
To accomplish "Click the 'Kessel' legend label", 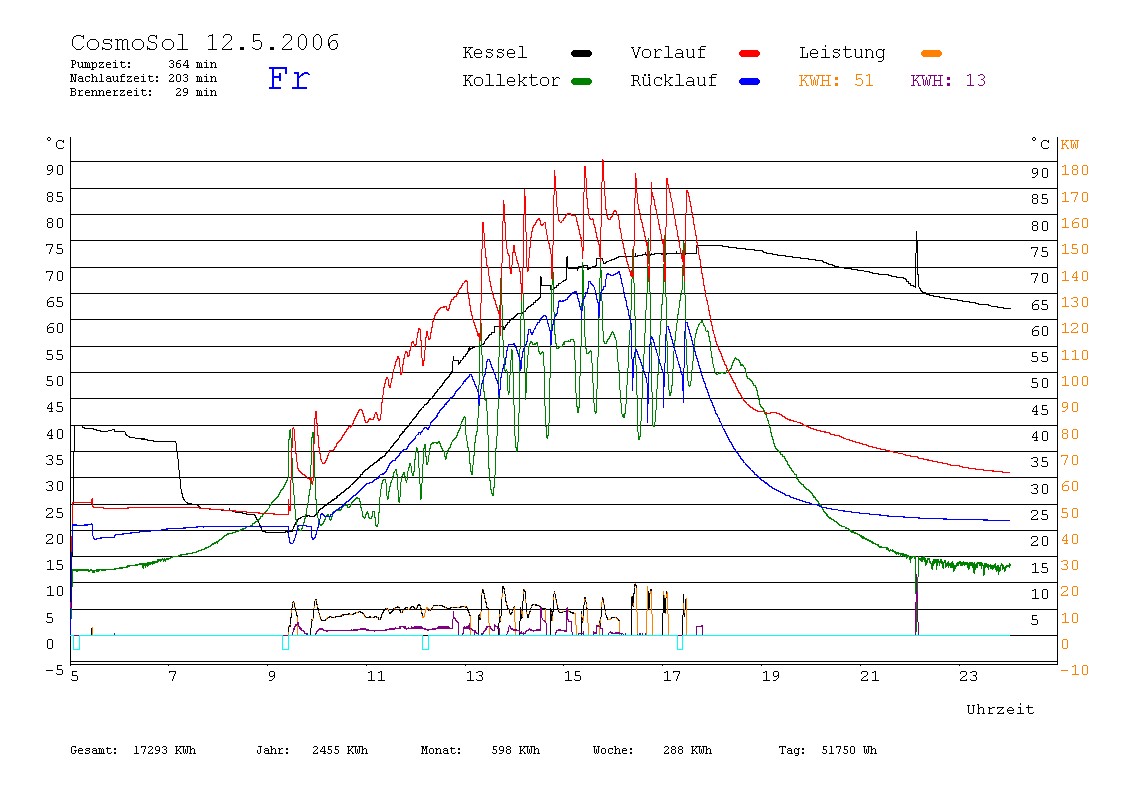I will [x=495, y=53].
